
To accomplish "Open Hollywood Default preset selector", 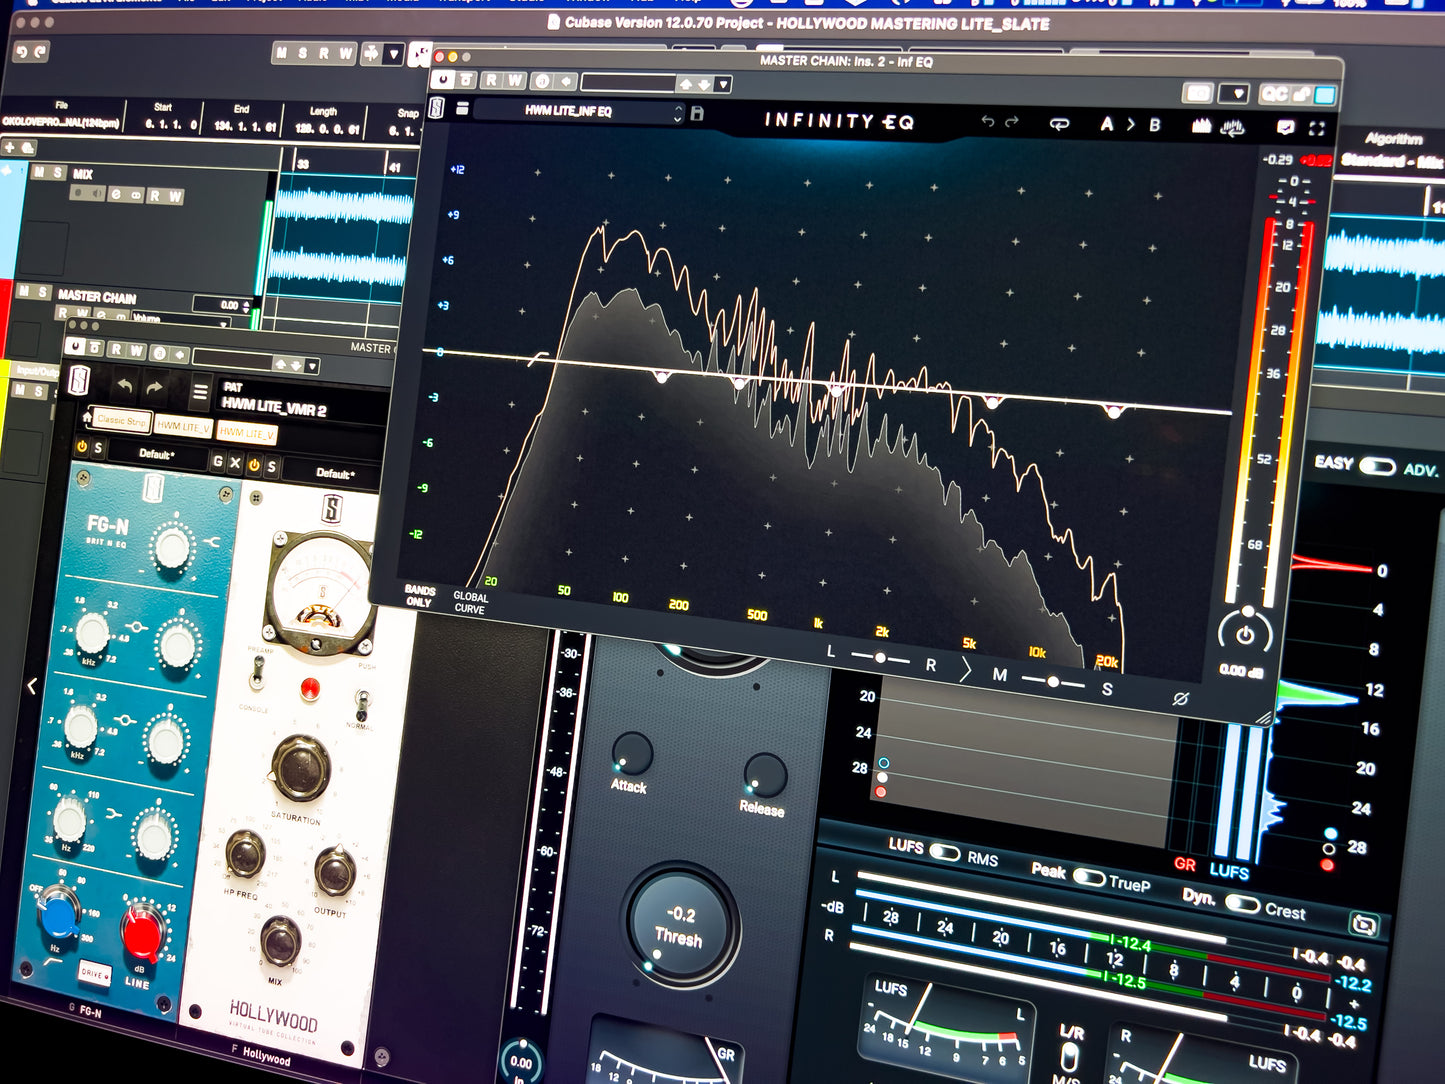I will click(x=333, y=473).
